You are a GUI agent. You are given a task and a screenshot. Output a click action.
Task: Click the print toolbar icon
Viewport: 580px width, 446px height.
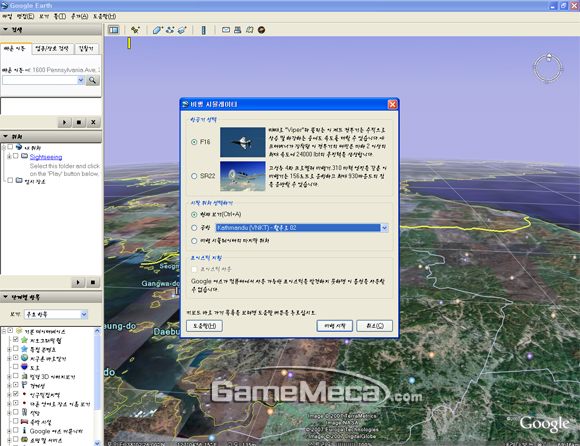(x=237, y=30)
